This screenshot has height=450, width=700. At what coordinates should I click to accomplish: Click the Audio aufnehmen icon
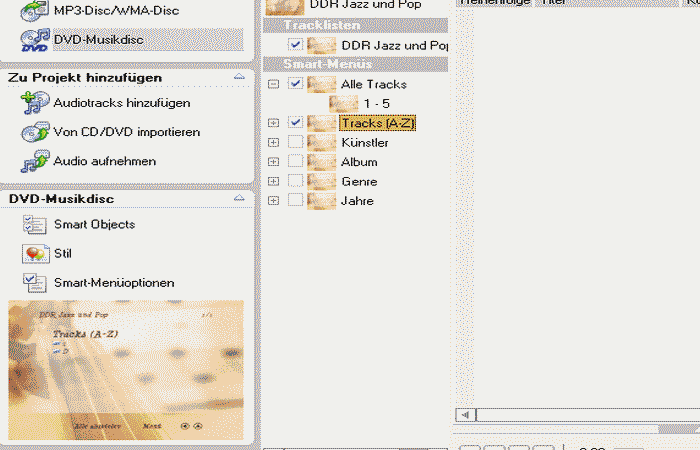[35, 161]
